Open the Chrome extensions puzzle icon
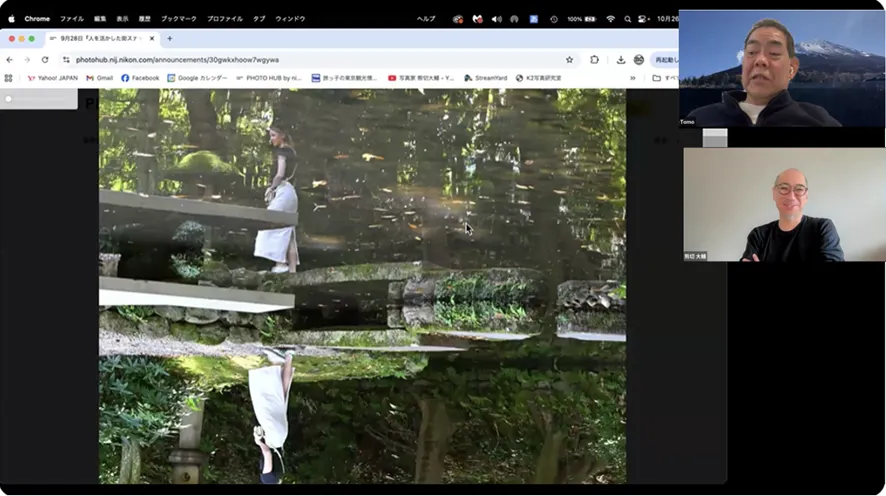The height and width of the screenshot is (496, 886). (x=595, y=59)
